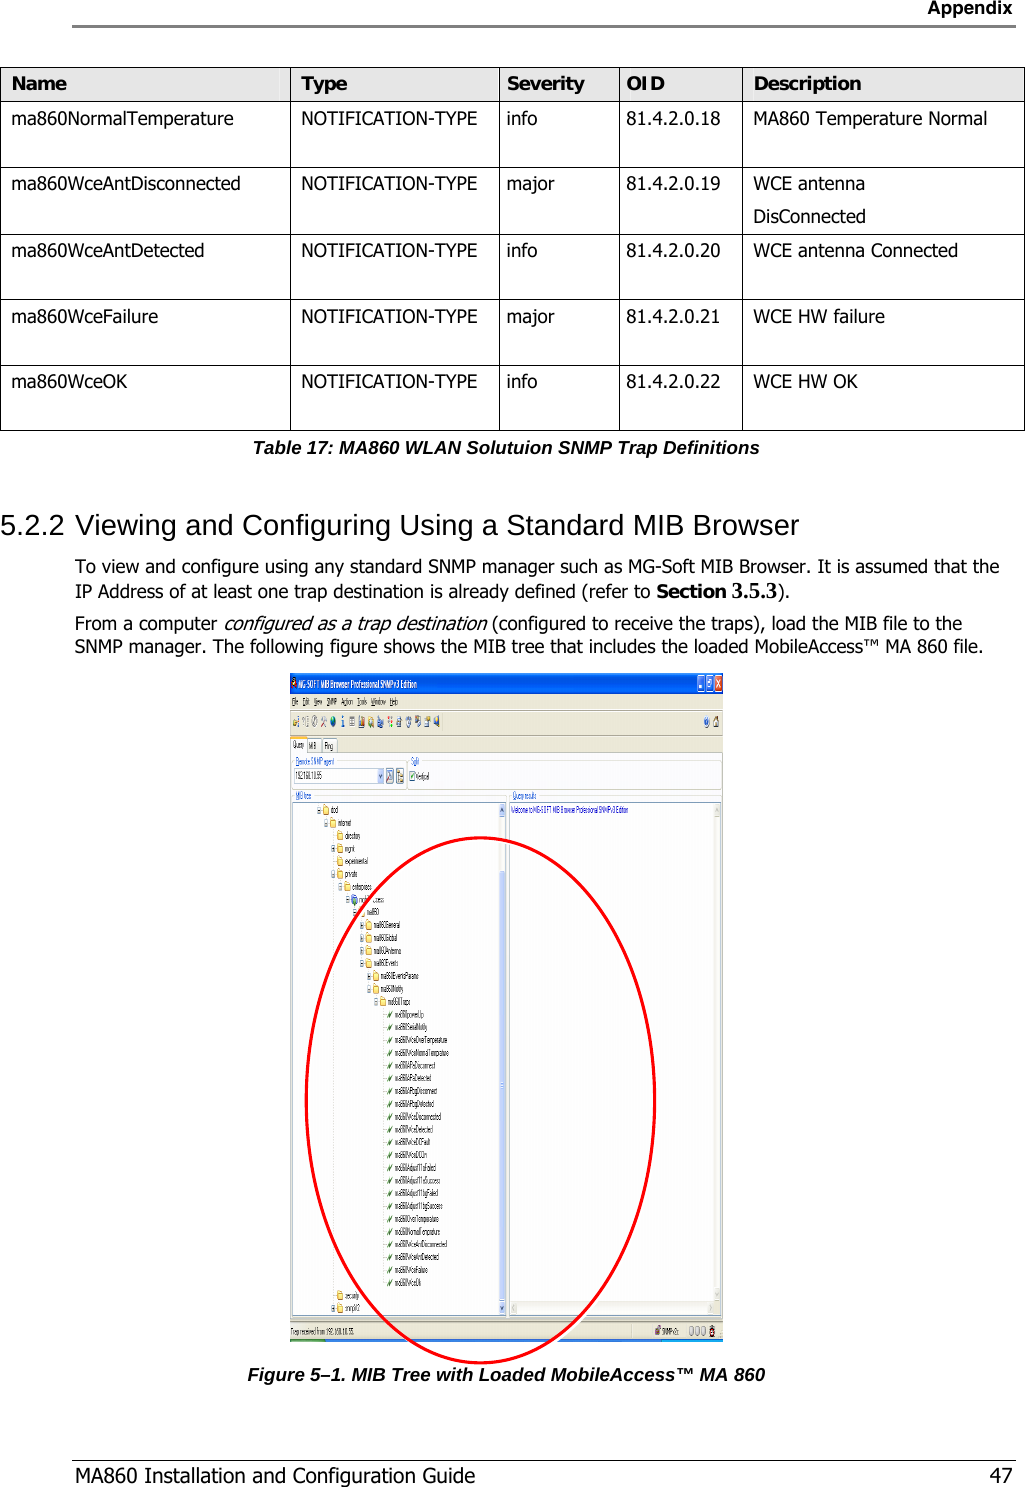Click the security folder icon in tree

click(x=340, y=1295)
